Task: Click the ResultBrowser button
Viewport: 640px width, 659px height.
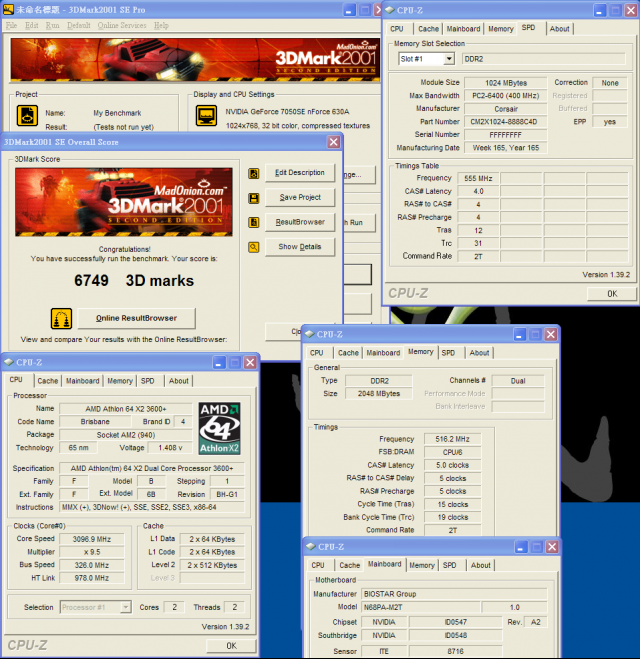Action: click(x=300, y=222)
